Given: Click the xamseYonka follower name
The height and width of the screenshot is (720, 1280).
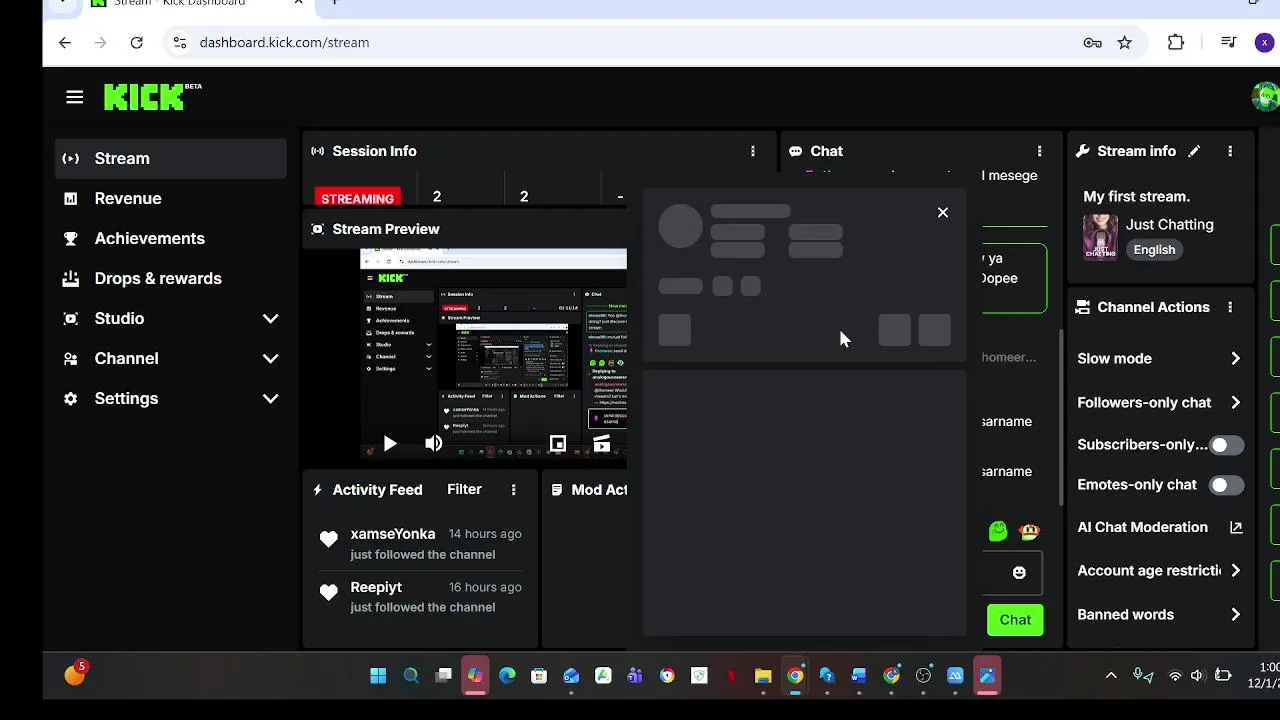Looking at the screenshot, I should (x=393, y=534).
